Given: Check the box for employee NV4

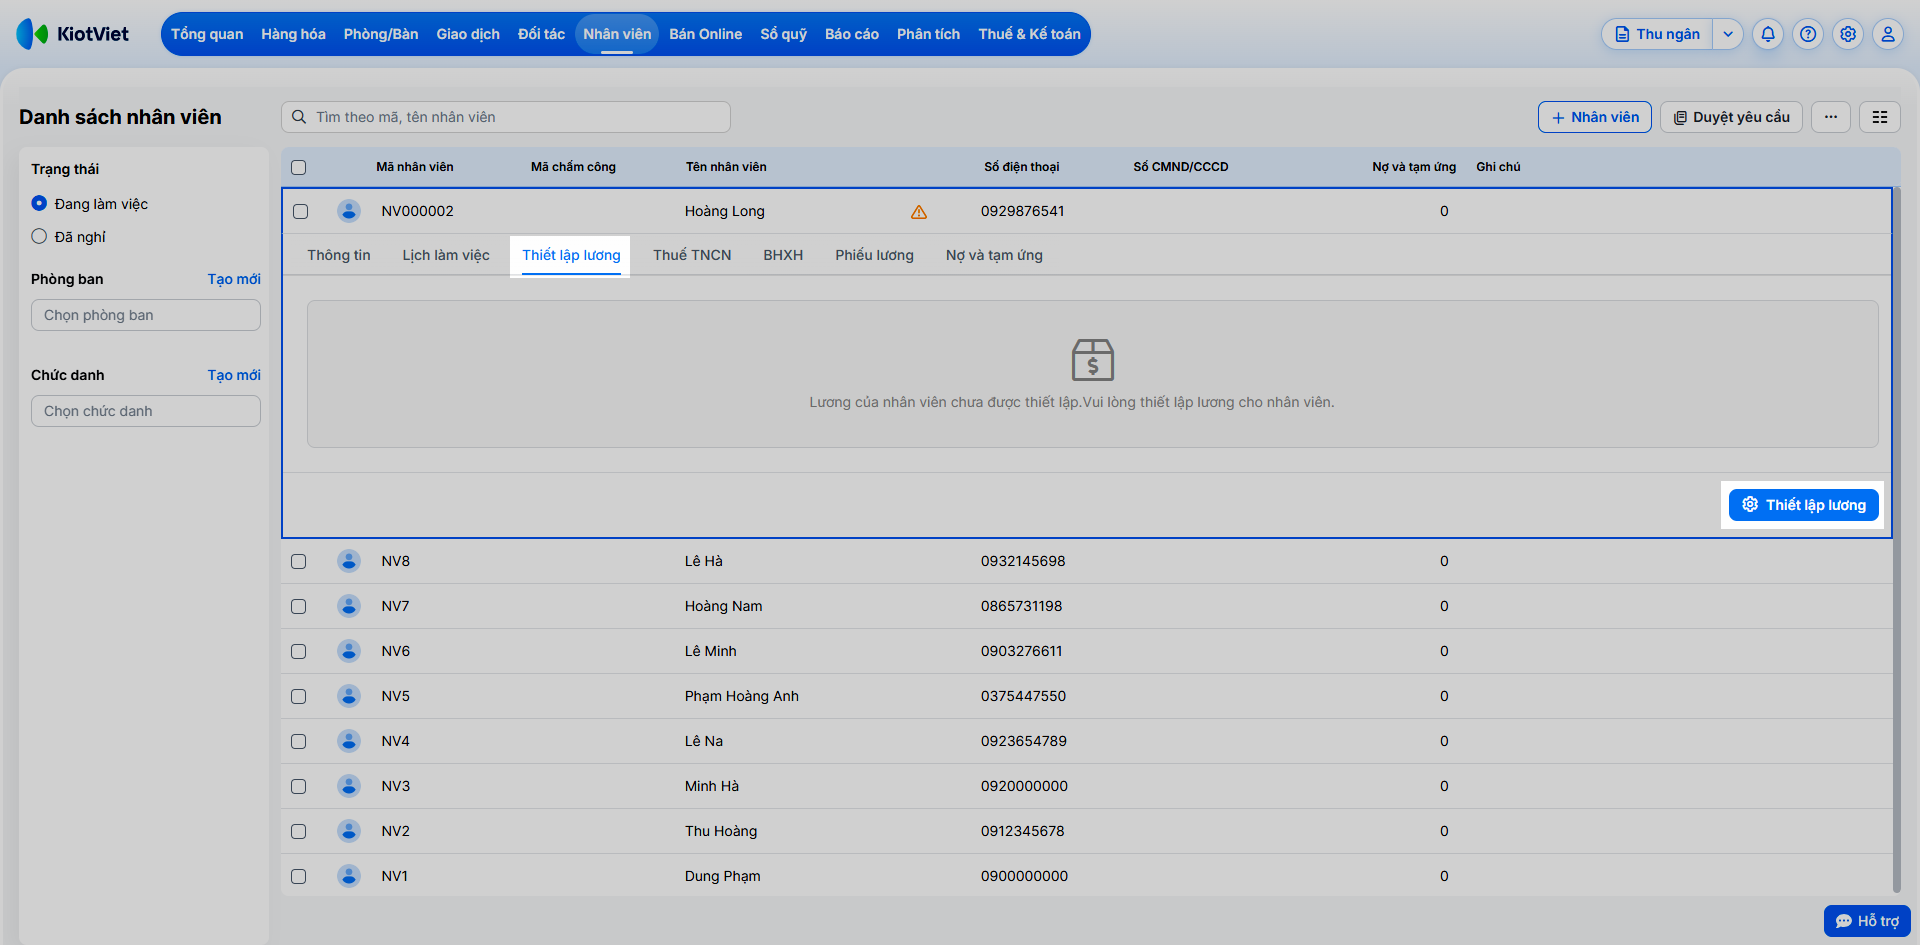Looking at the screenshot, I should click(299, 741).
